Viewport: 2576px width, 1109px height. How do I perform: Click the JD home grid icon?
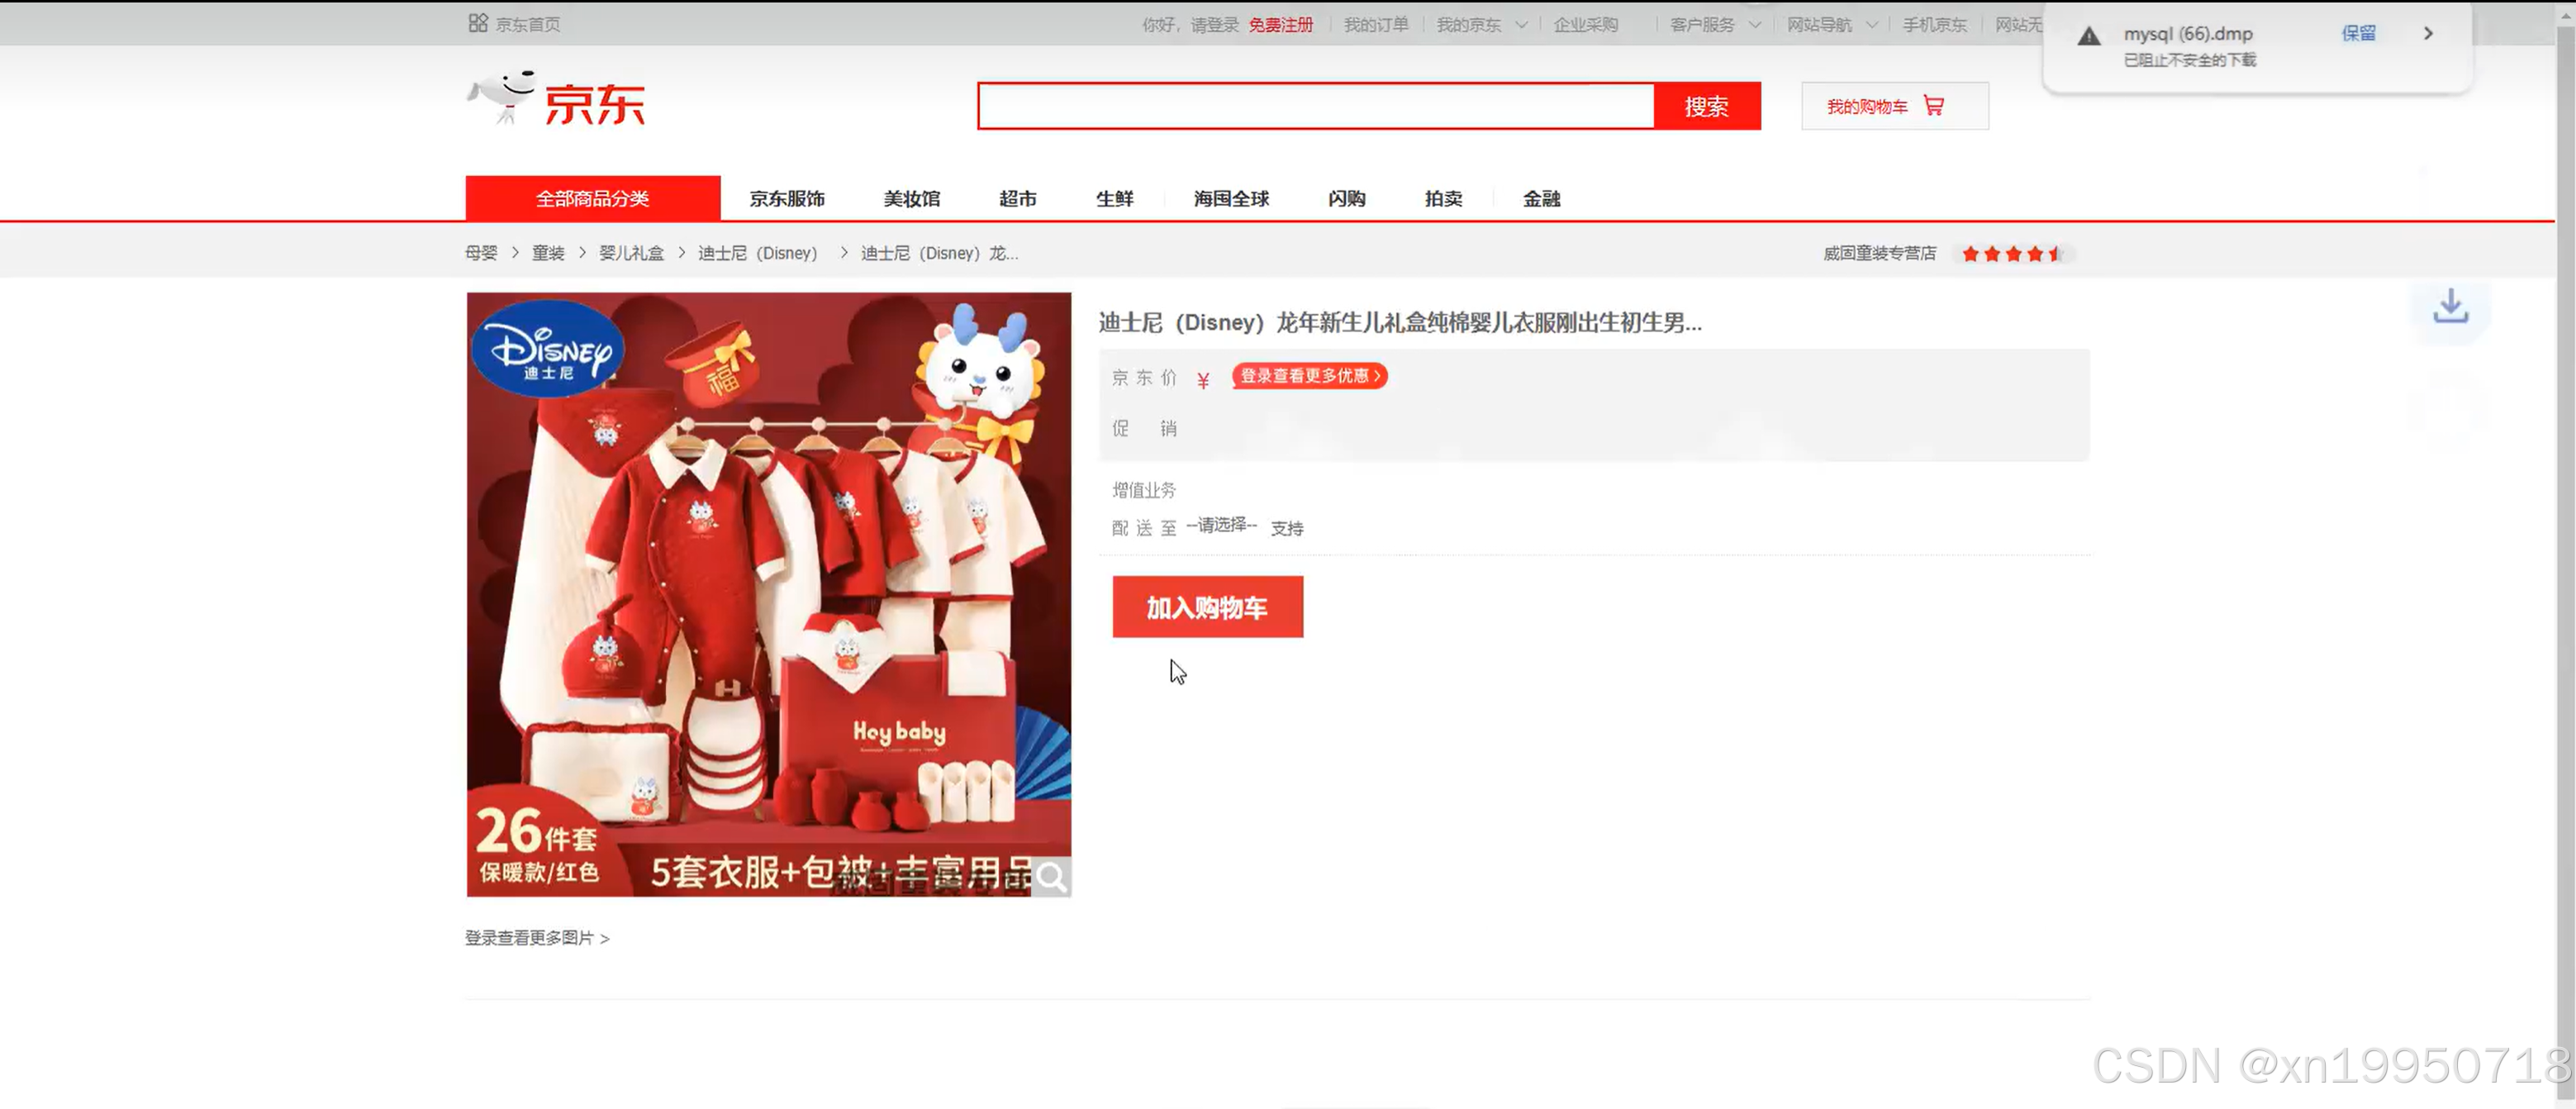click(x=478, y=23)
